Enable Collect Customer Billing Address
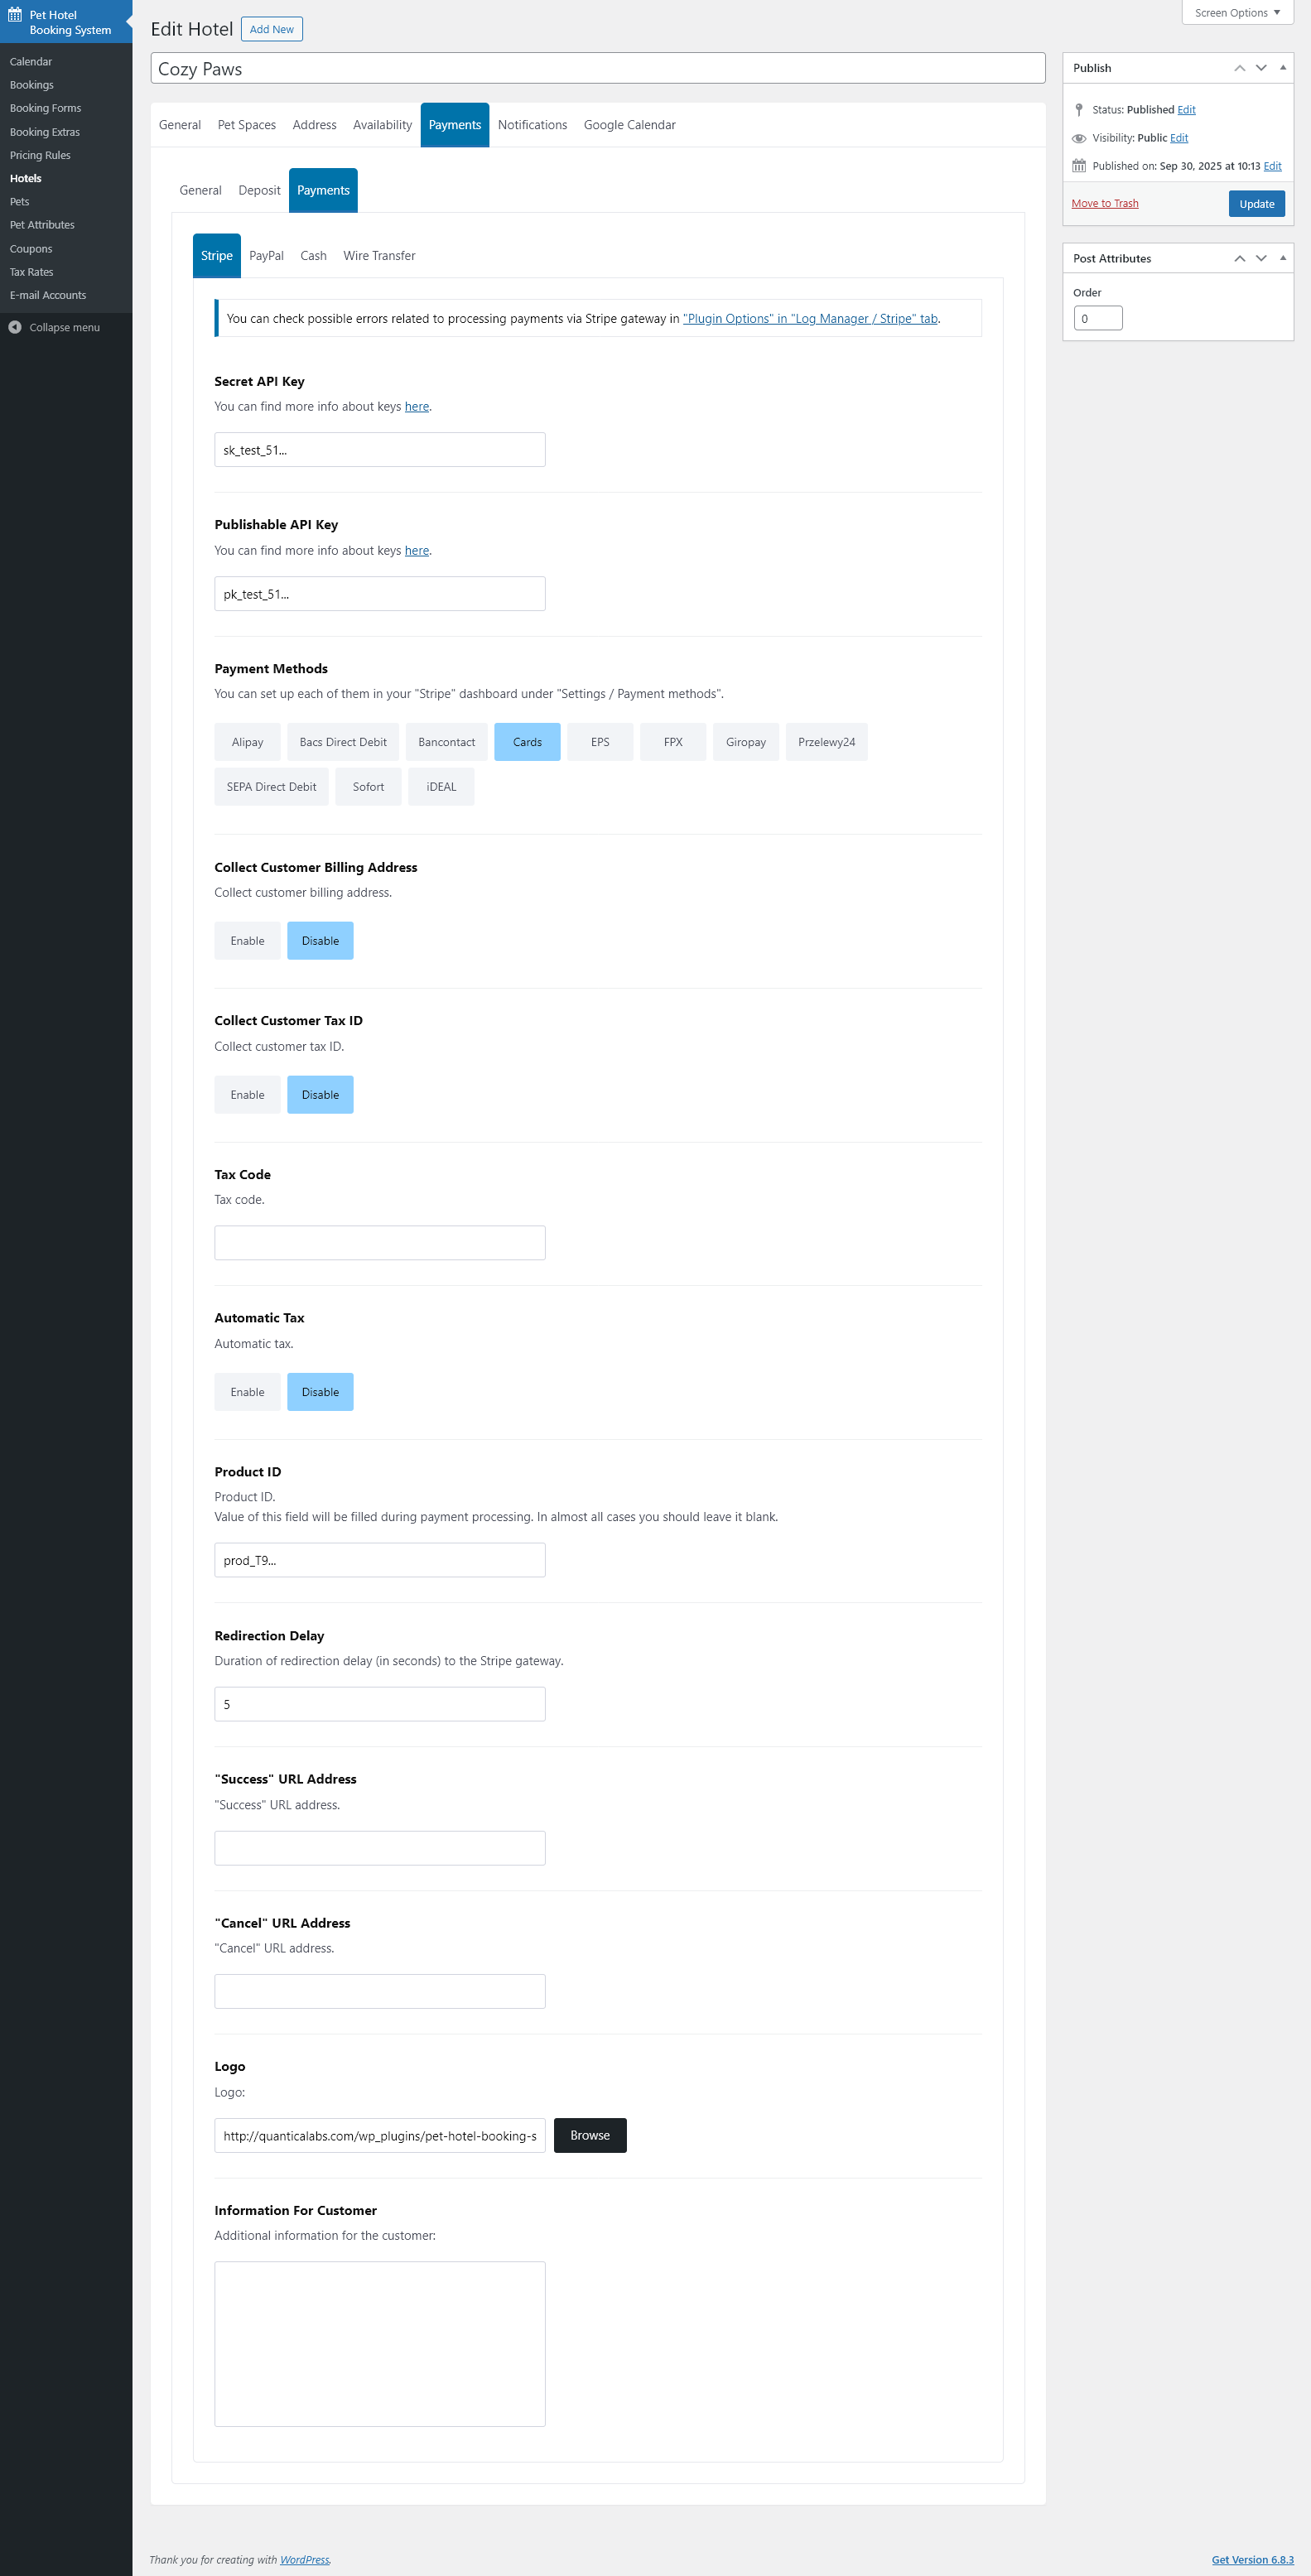This screenshot has height=2576, width=1311. tap(247, 941)
